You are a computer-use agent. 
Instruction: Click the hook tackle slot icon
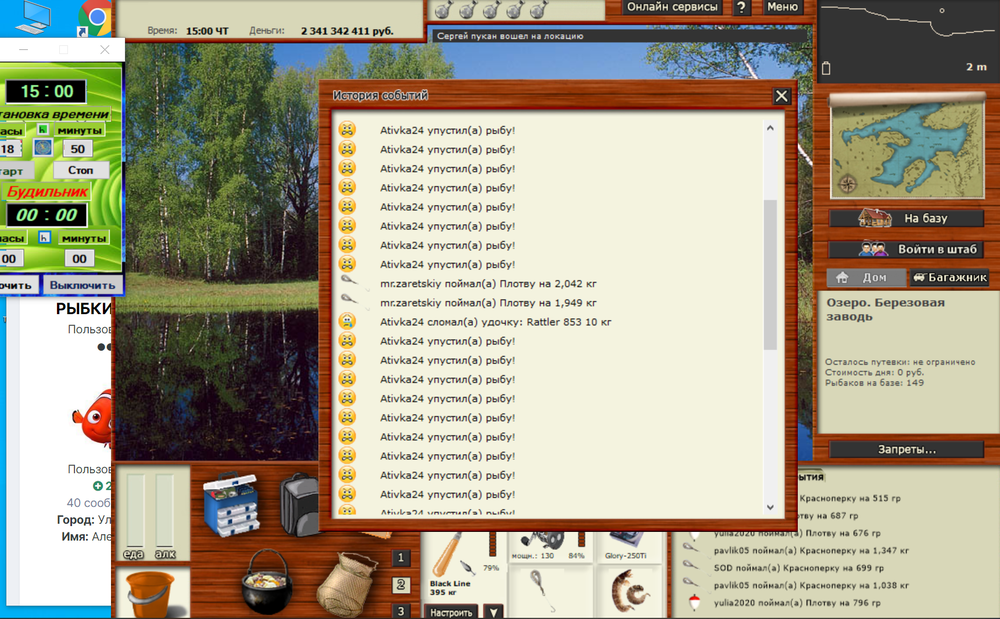pyautogui.click(x=543, y=593)
